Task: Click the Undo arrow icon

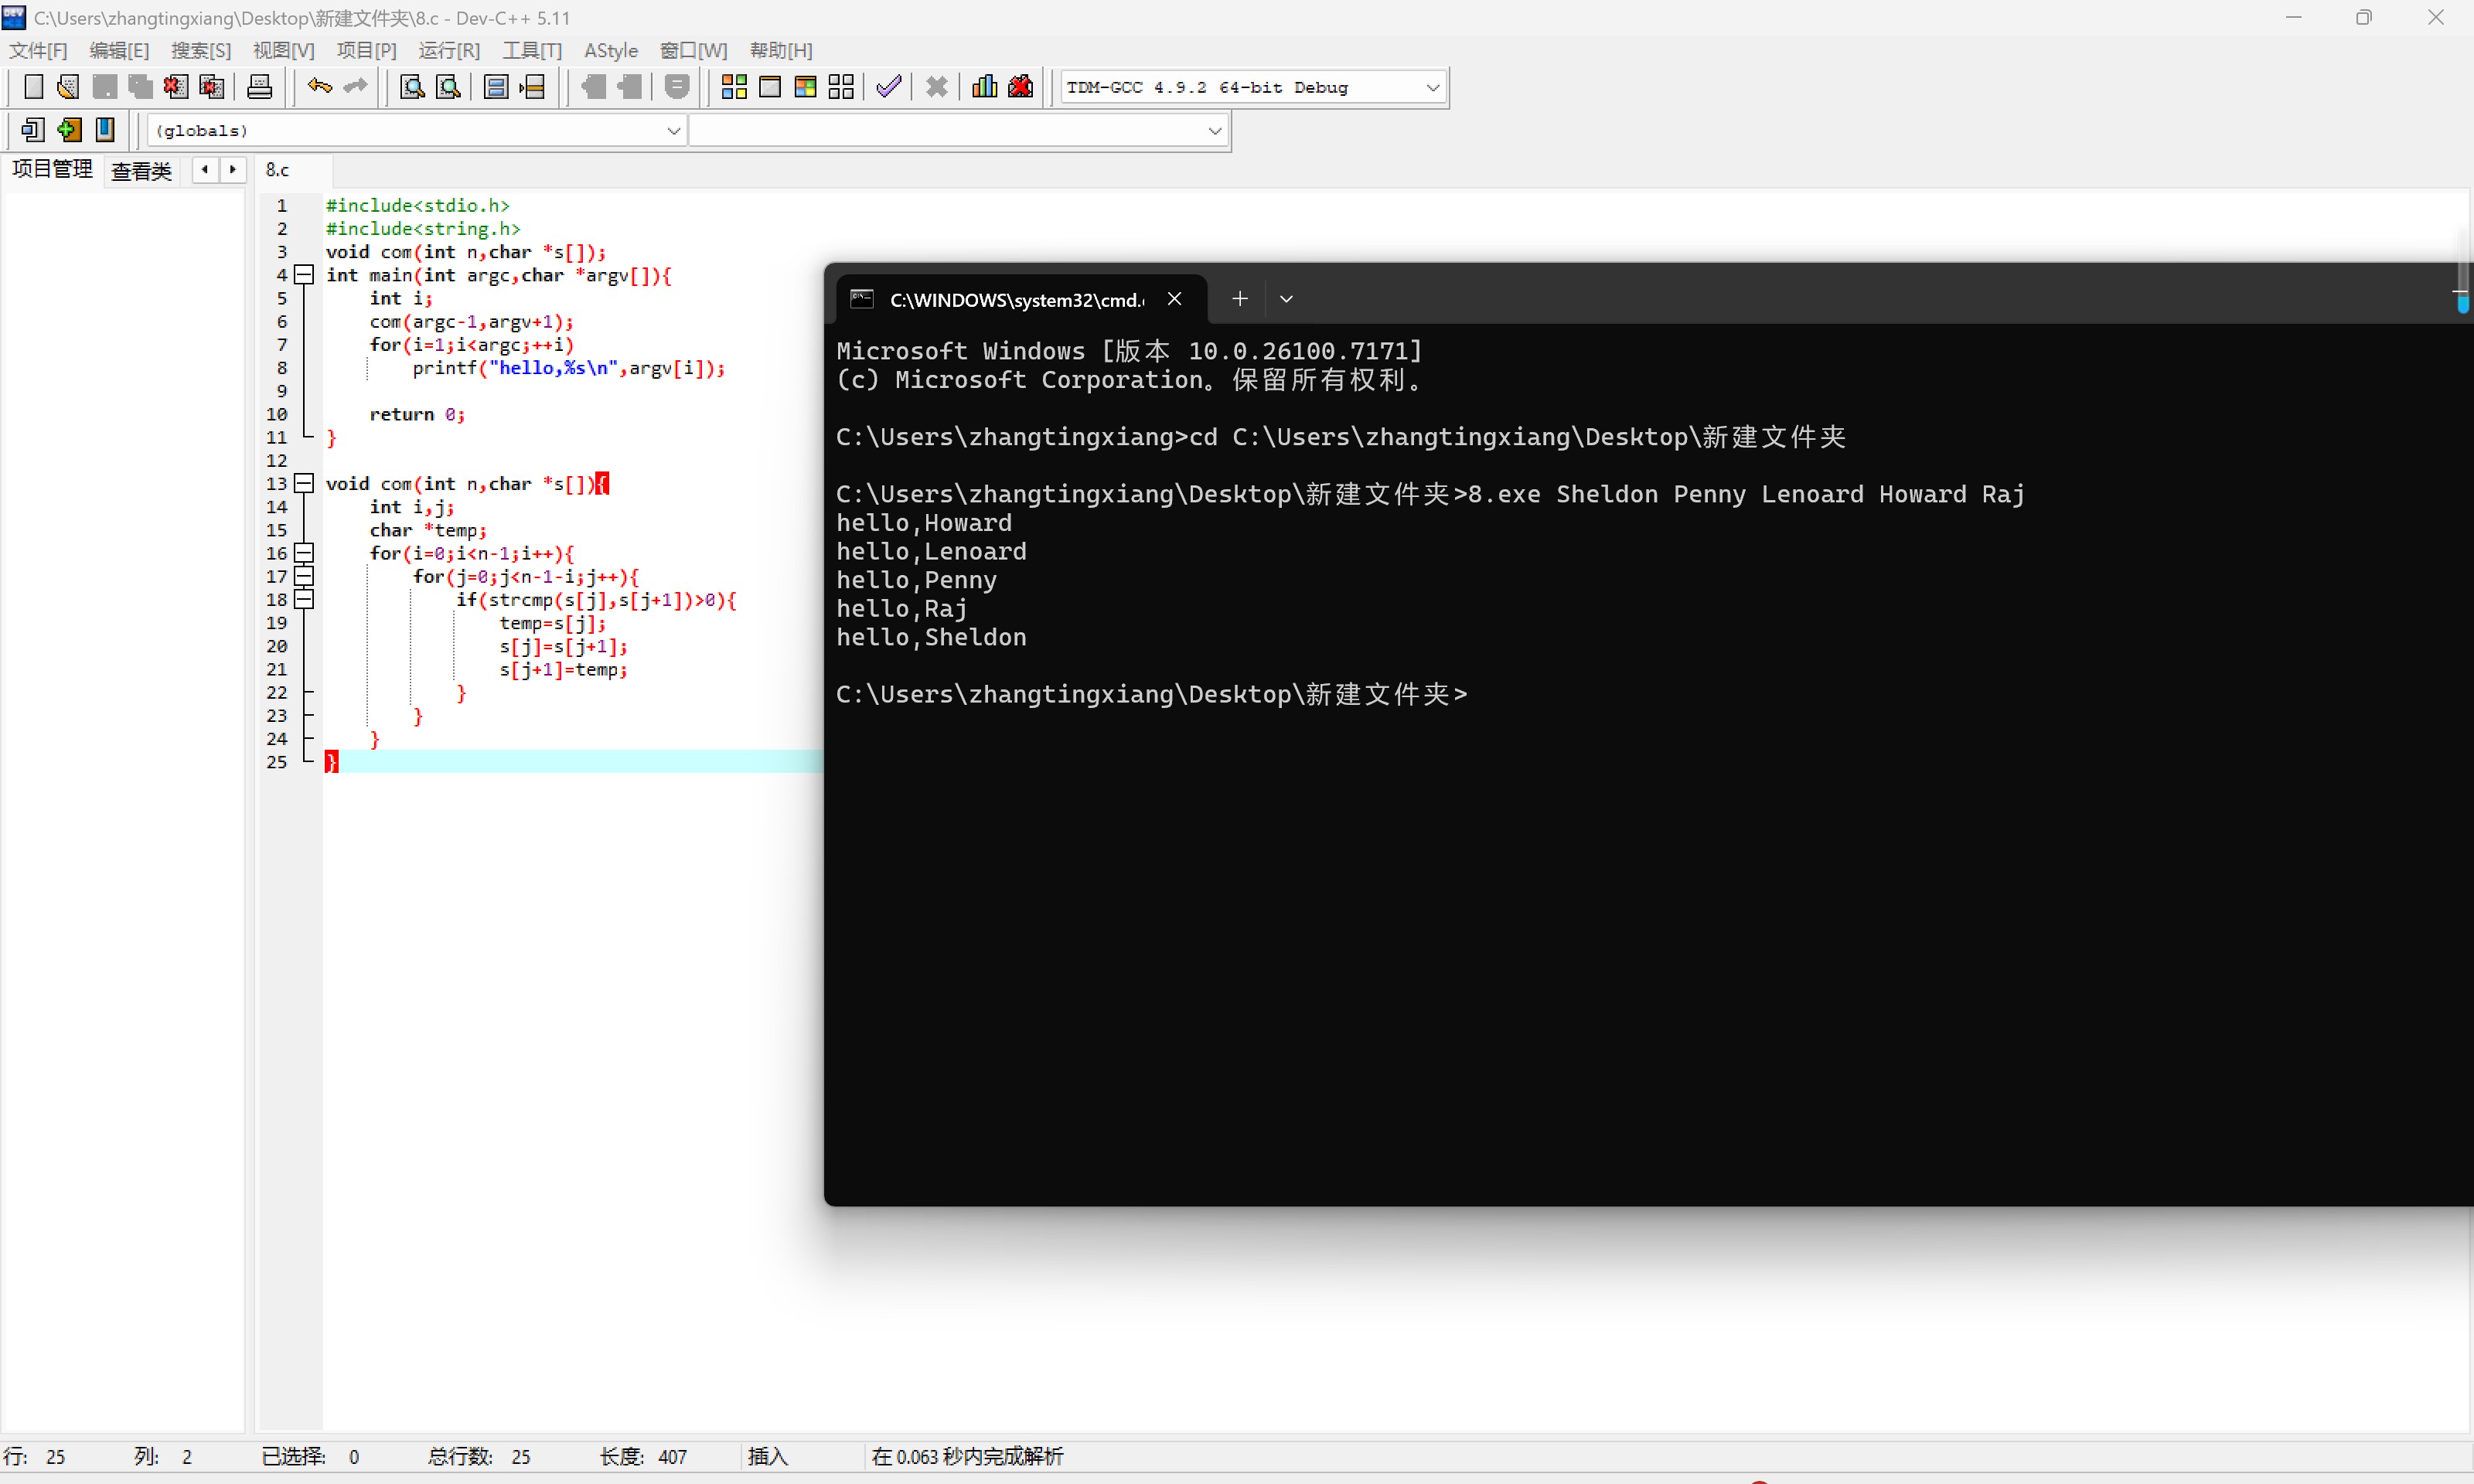Action: [x=319, y=87]
